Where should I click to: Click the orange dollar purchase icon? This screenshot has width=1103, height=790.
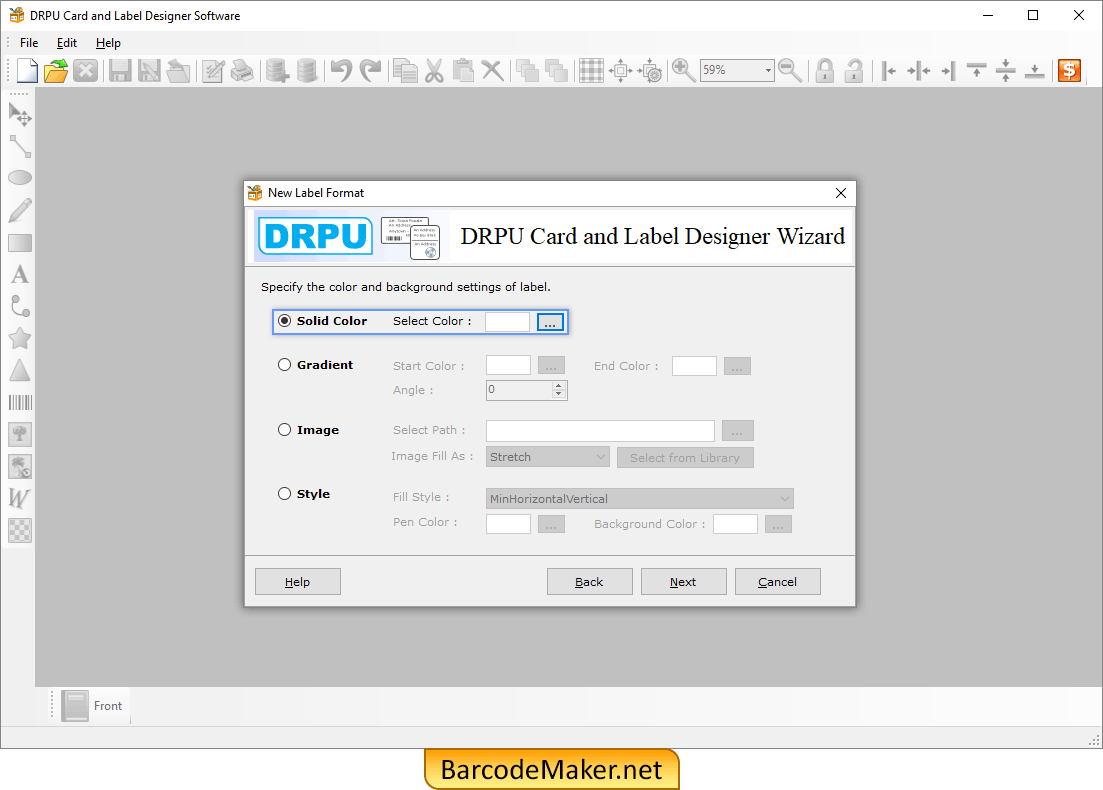click(x=1069, y=70)
